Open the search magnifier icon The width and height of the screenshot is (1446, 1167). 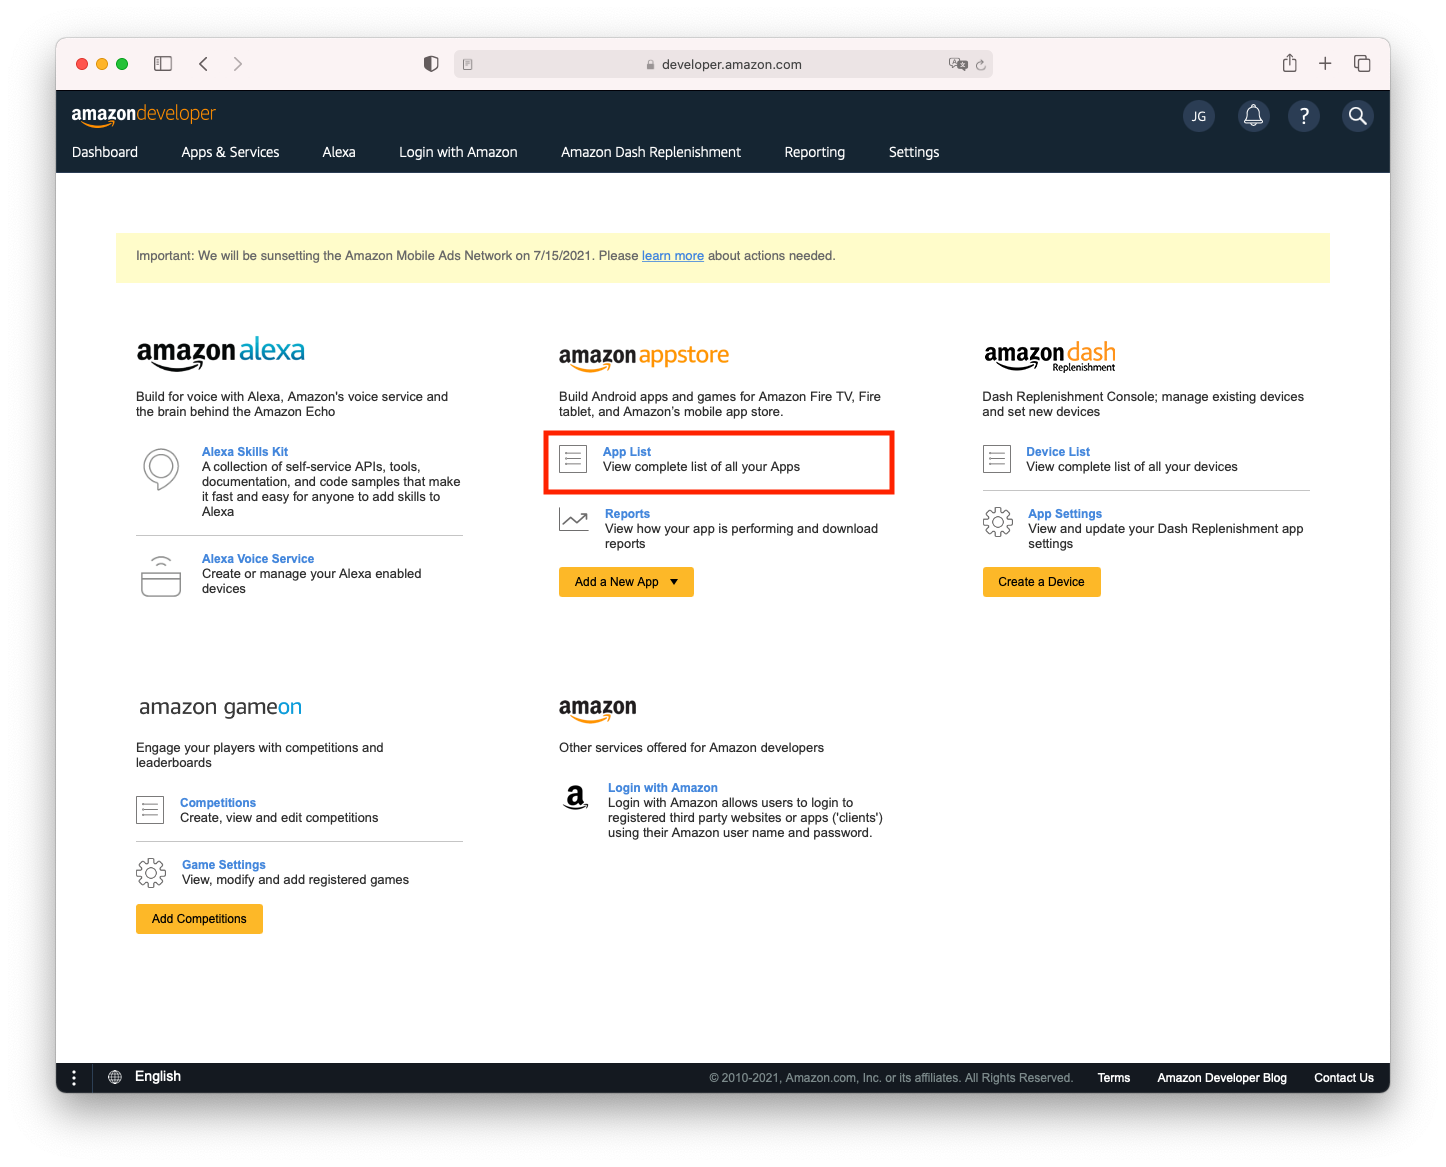1357,116
